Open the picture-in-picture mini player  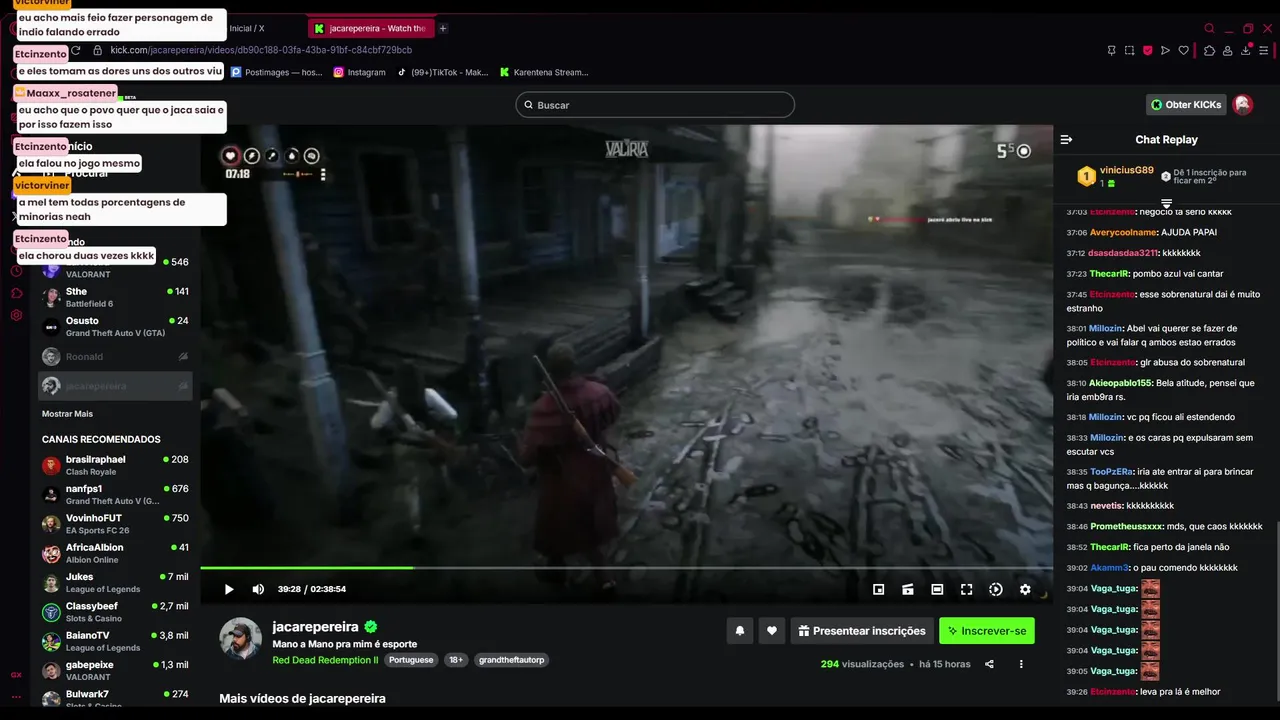click(878, 590)
